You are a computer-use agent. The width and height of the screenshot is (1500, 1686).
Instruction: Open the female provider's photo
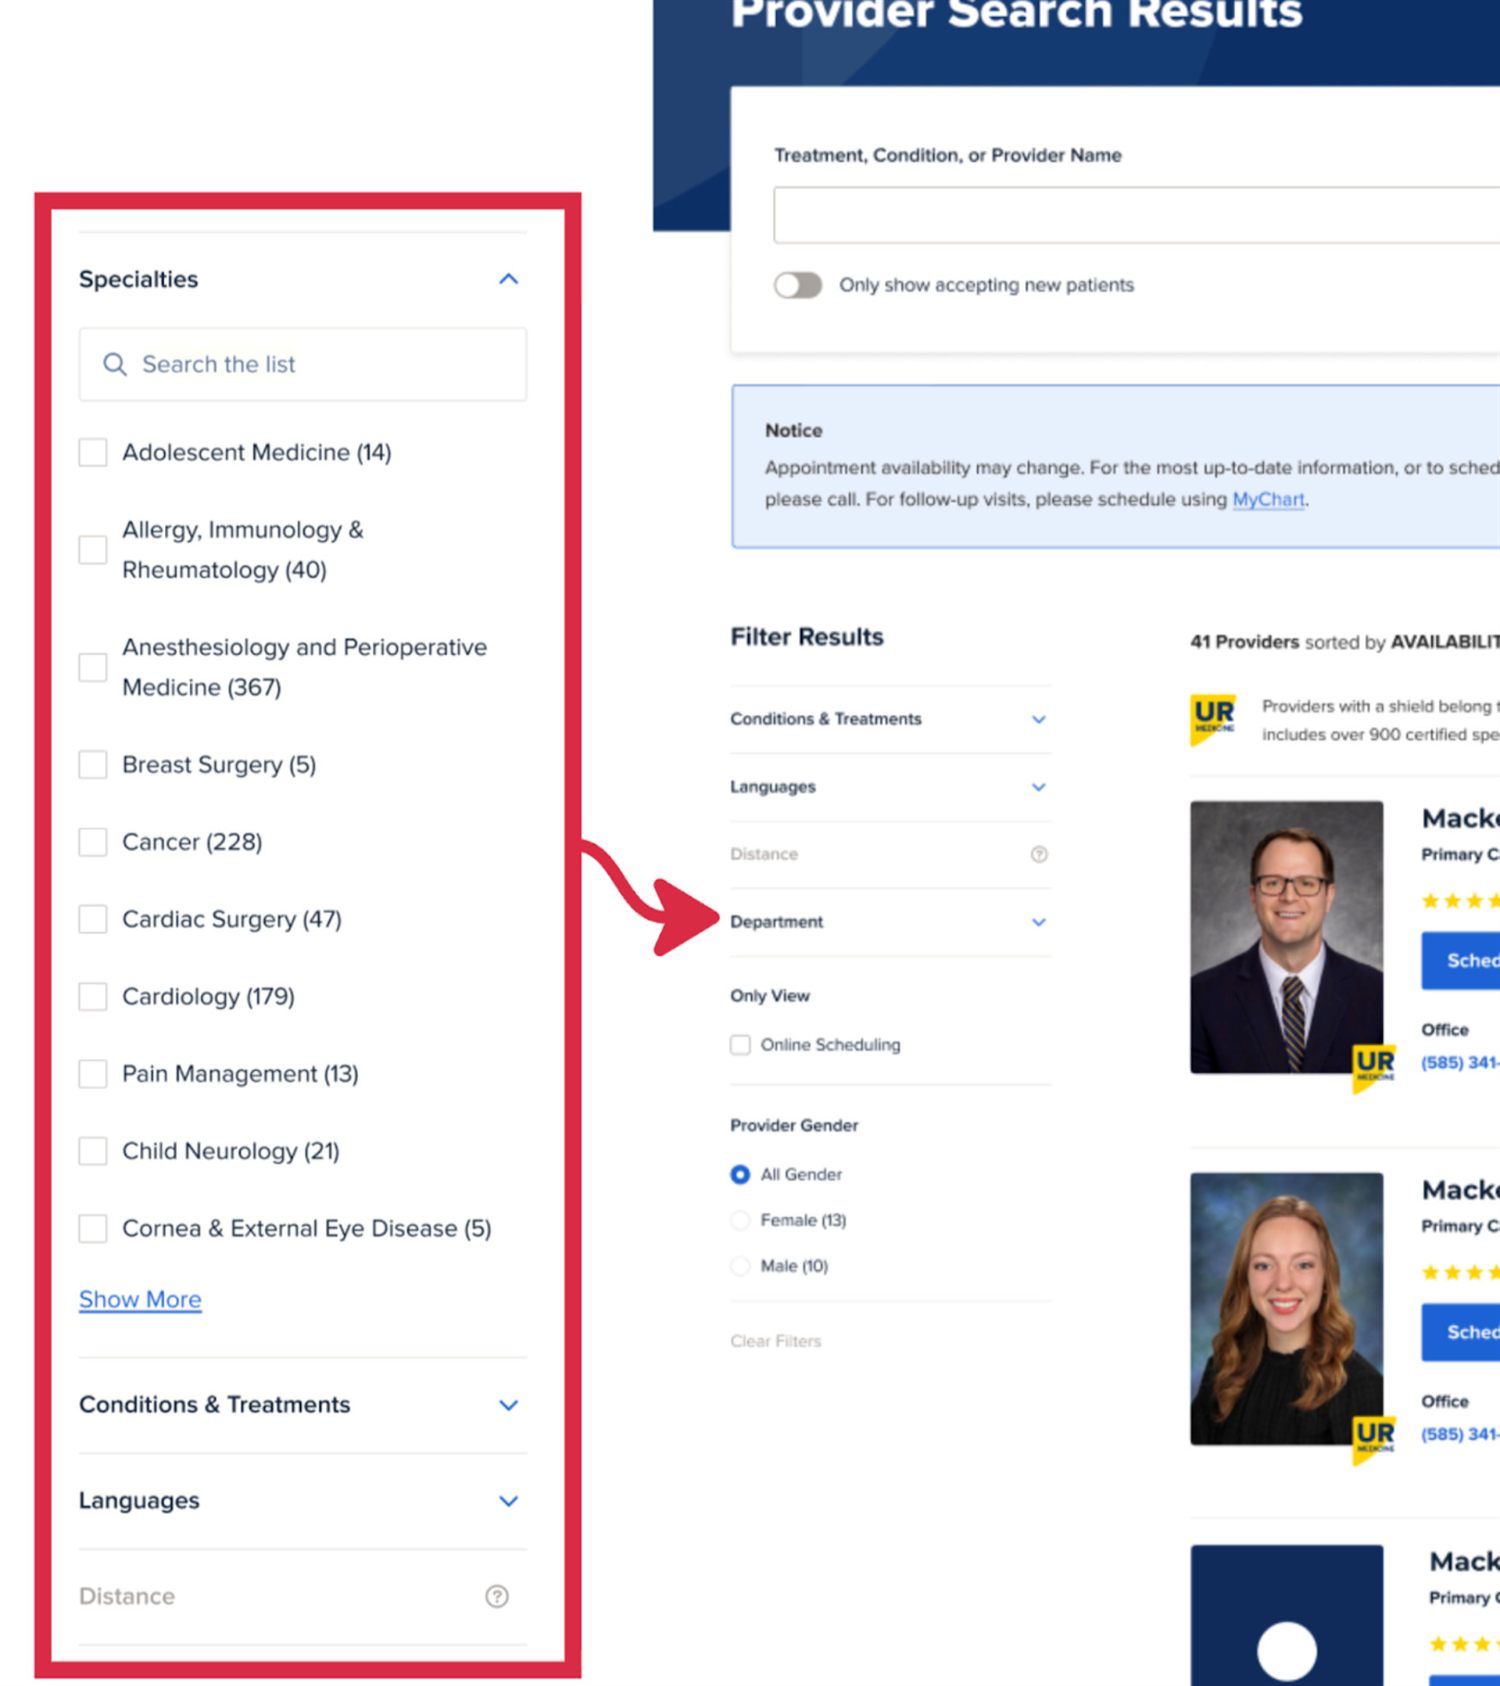1286,1309
